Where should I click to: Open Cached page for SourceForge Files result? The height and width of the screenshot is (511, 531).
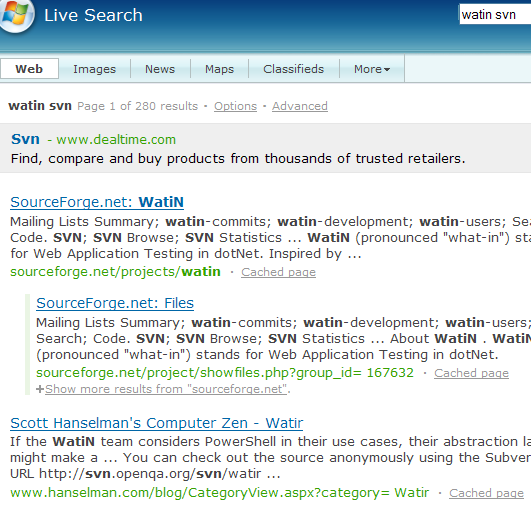pyautogui.click(x=471, y=373)
